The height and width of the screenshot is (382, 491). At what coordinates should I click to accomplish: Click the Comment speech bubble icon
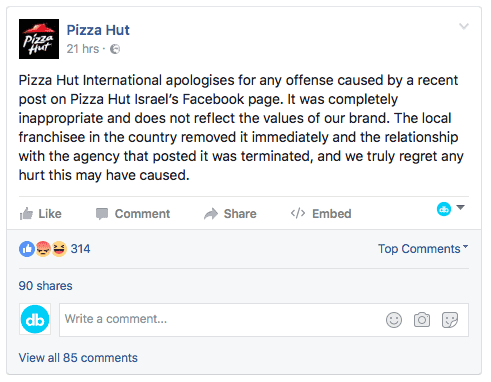(x=102, y=214)
